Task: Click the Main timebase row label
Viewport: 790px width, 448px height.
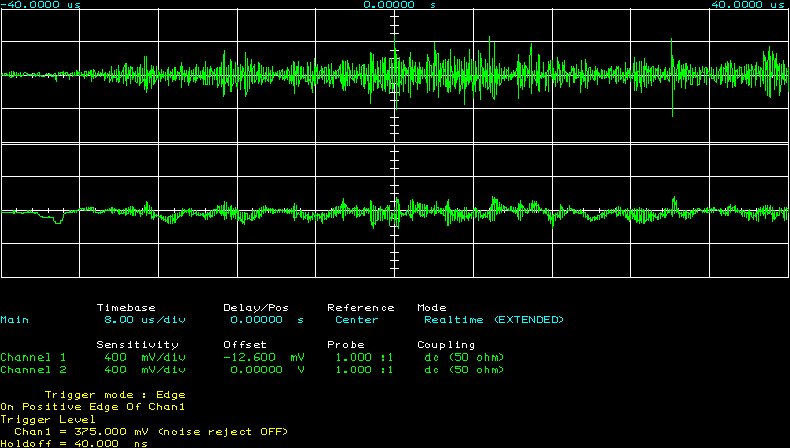Action: [x=15, y=320]
